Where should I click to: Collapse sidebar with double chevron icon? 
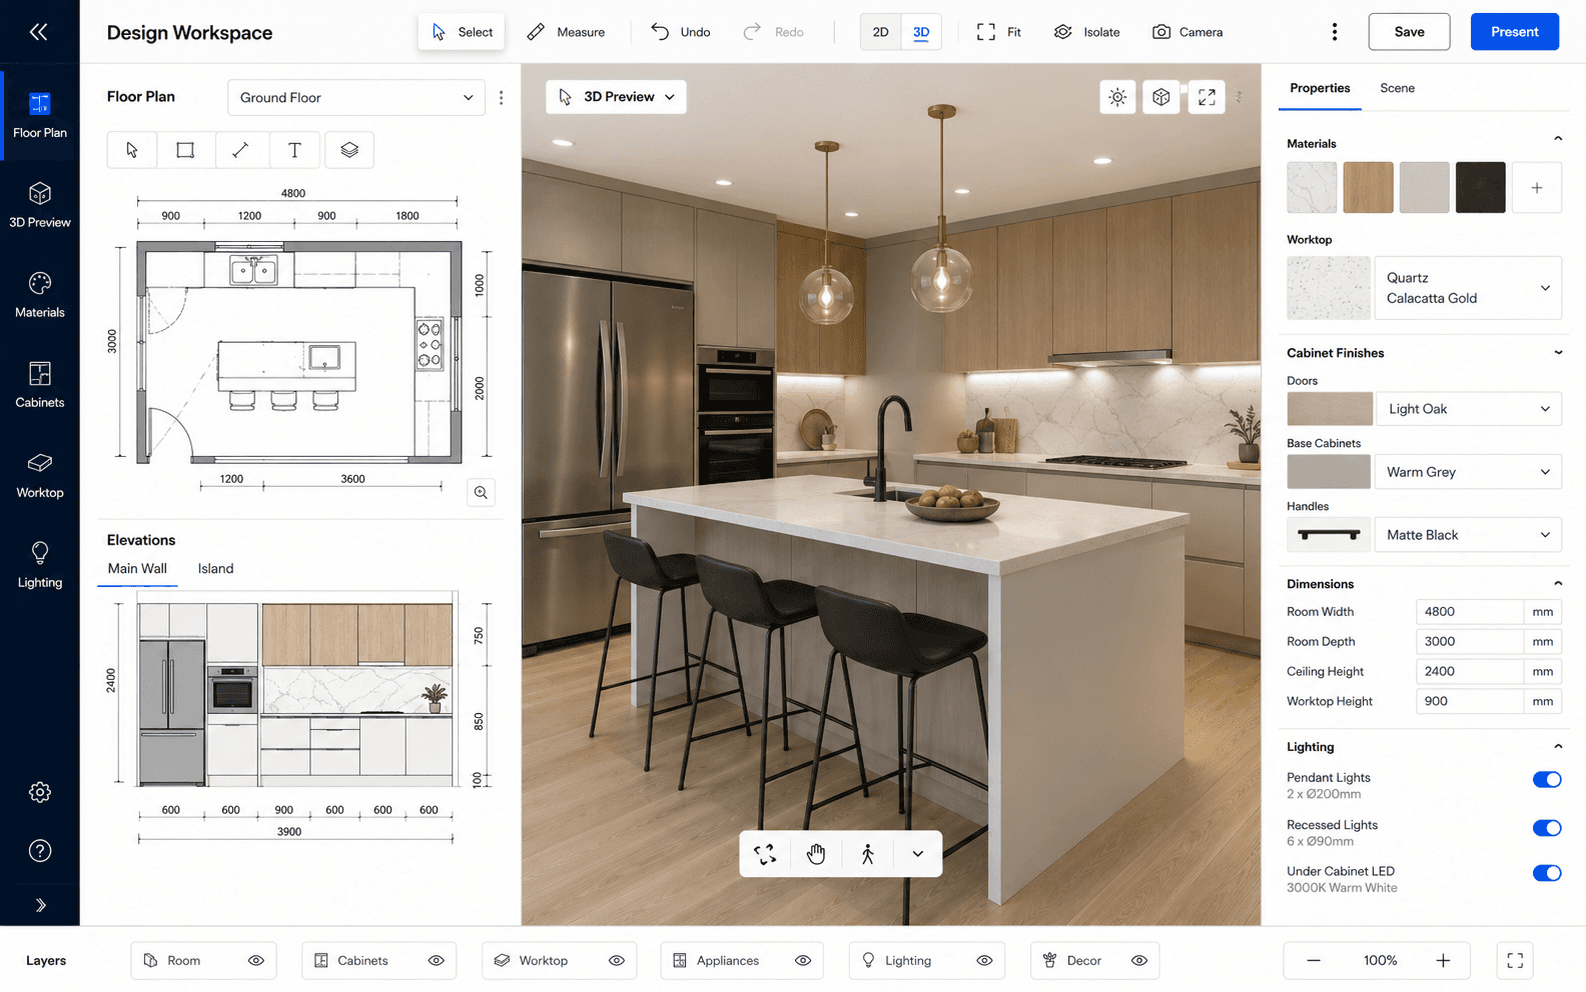coord(38,32)
